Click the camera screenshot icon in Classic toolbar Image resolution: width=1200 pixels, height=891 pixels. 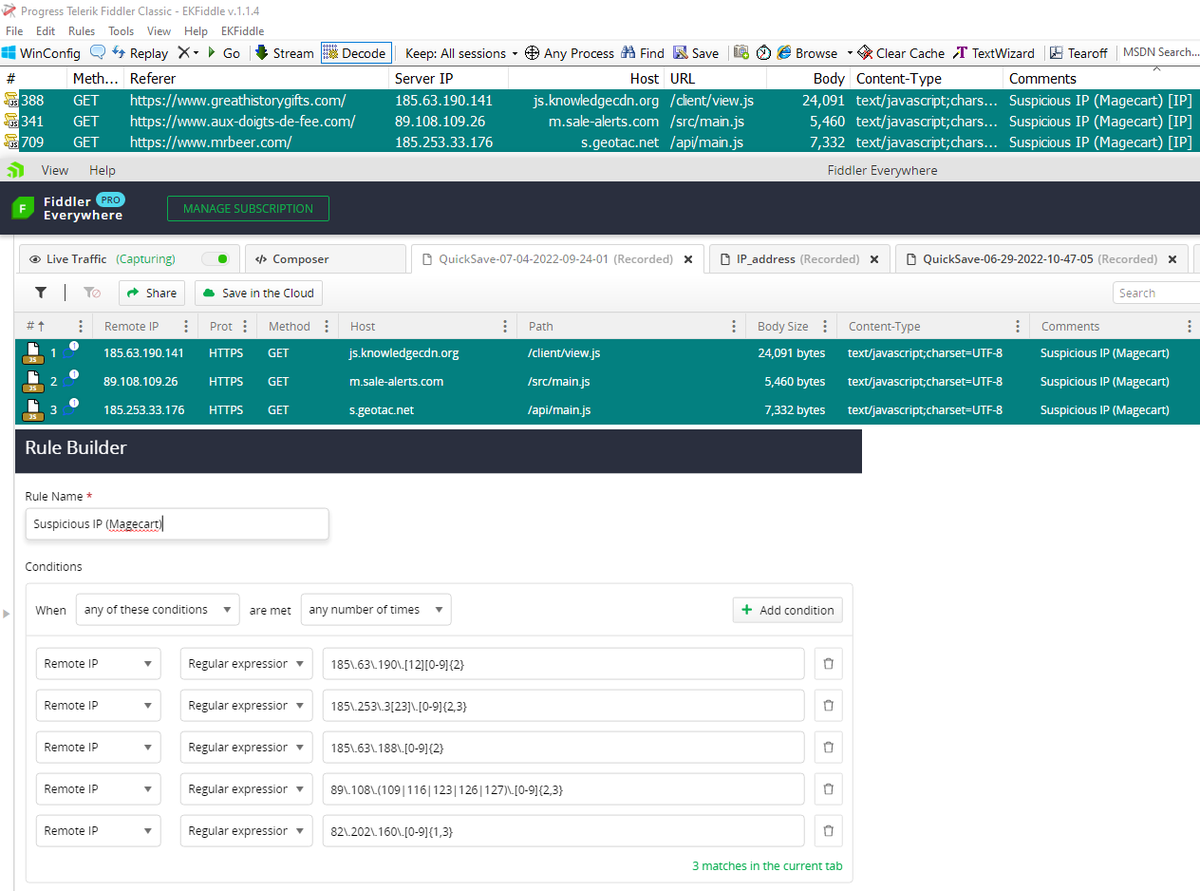pyautogui.click(x=741, y=53)
